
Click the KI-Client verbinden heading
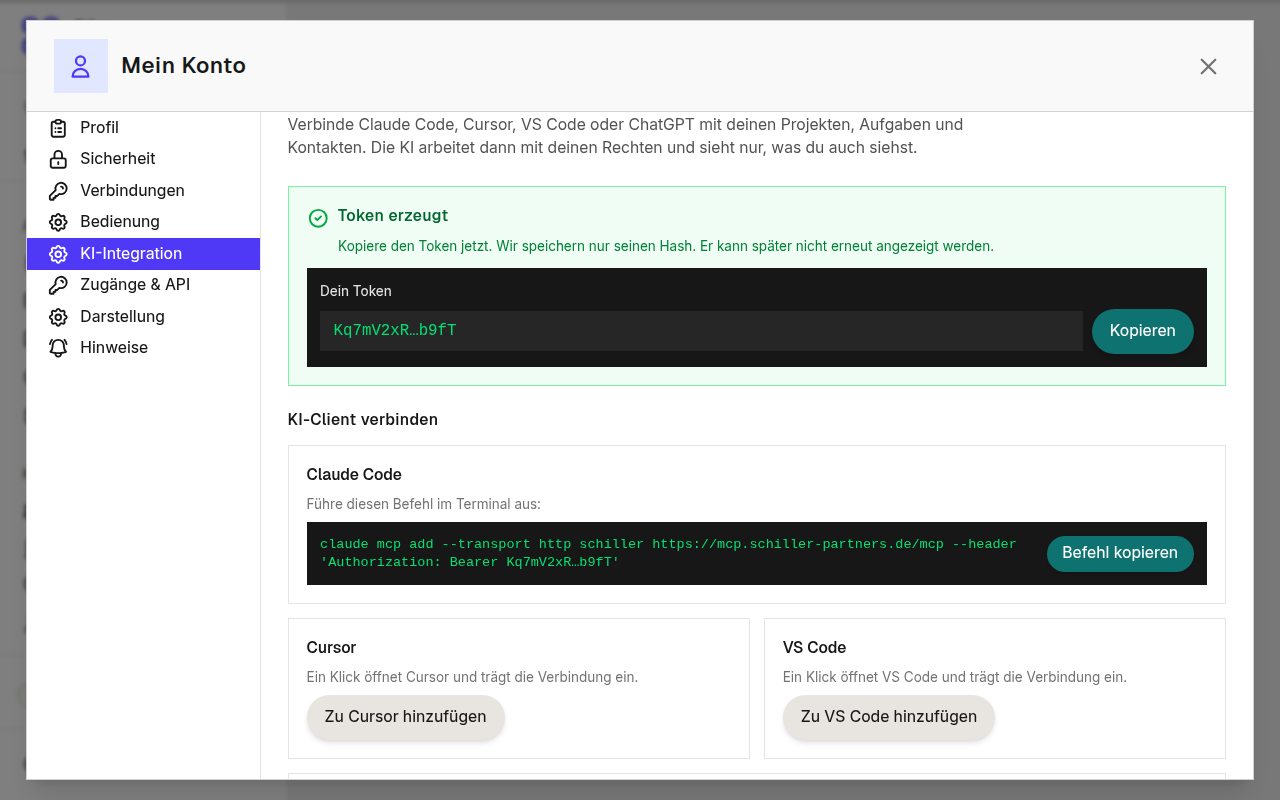[x=363, y=420]
